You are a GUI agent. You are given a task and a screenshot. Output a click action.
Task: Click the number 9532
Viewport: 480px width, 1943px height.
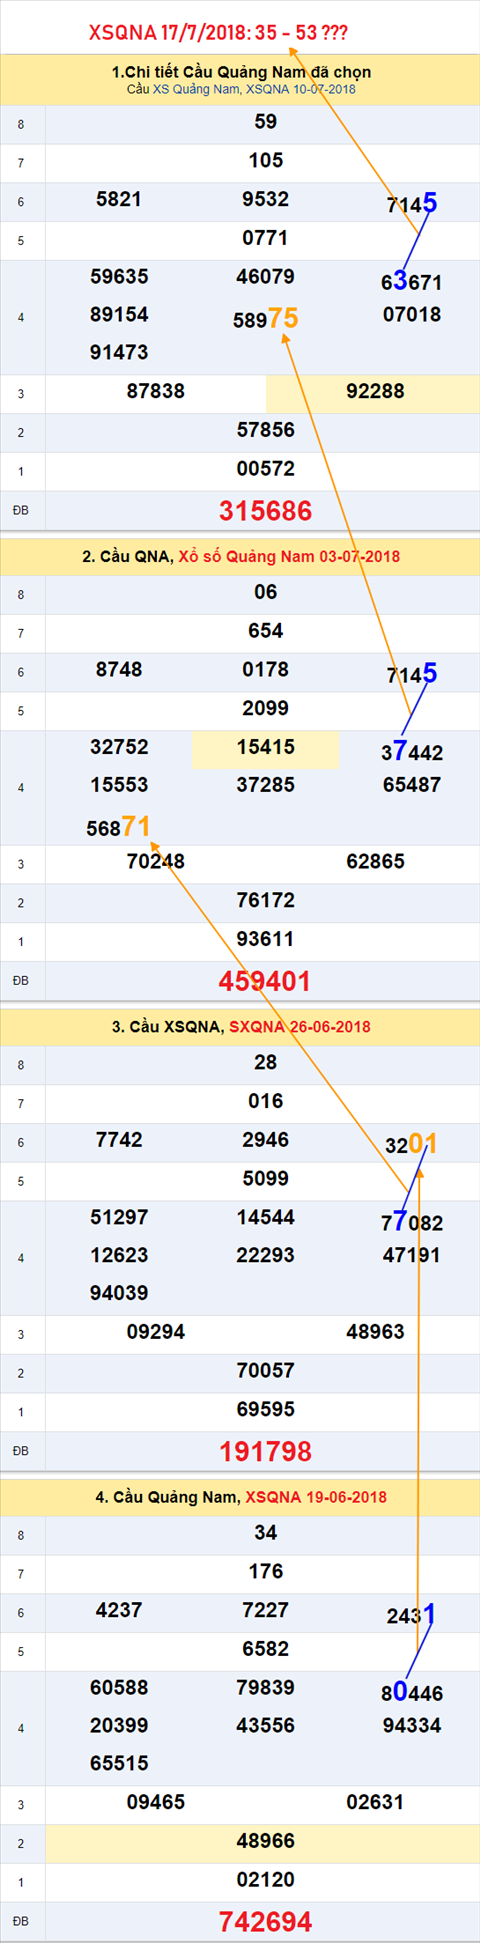[266, 199]
